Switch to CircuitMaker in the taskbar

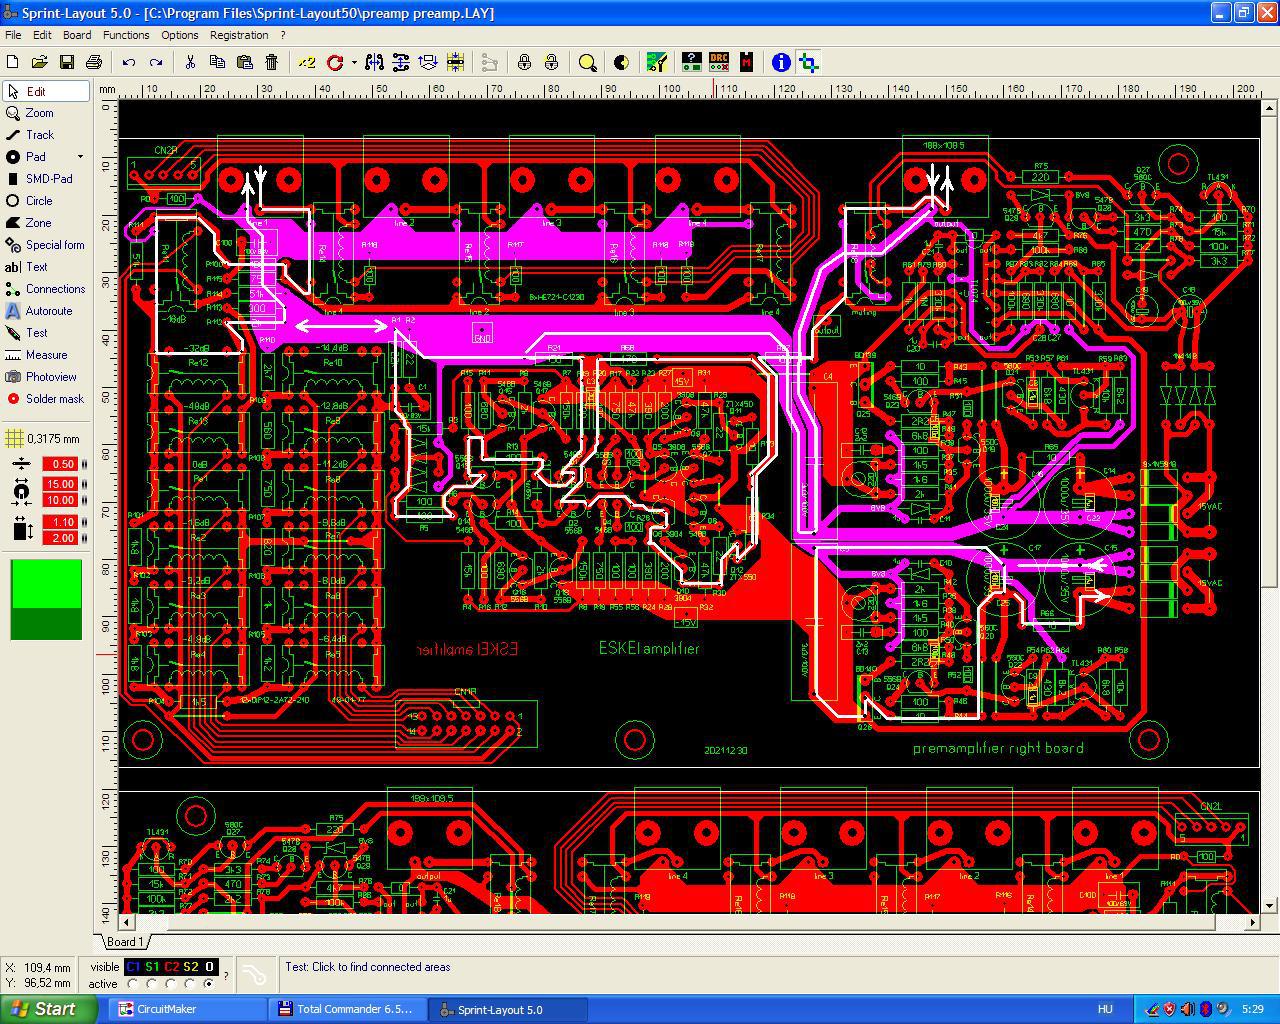[x=188, y=1009]
